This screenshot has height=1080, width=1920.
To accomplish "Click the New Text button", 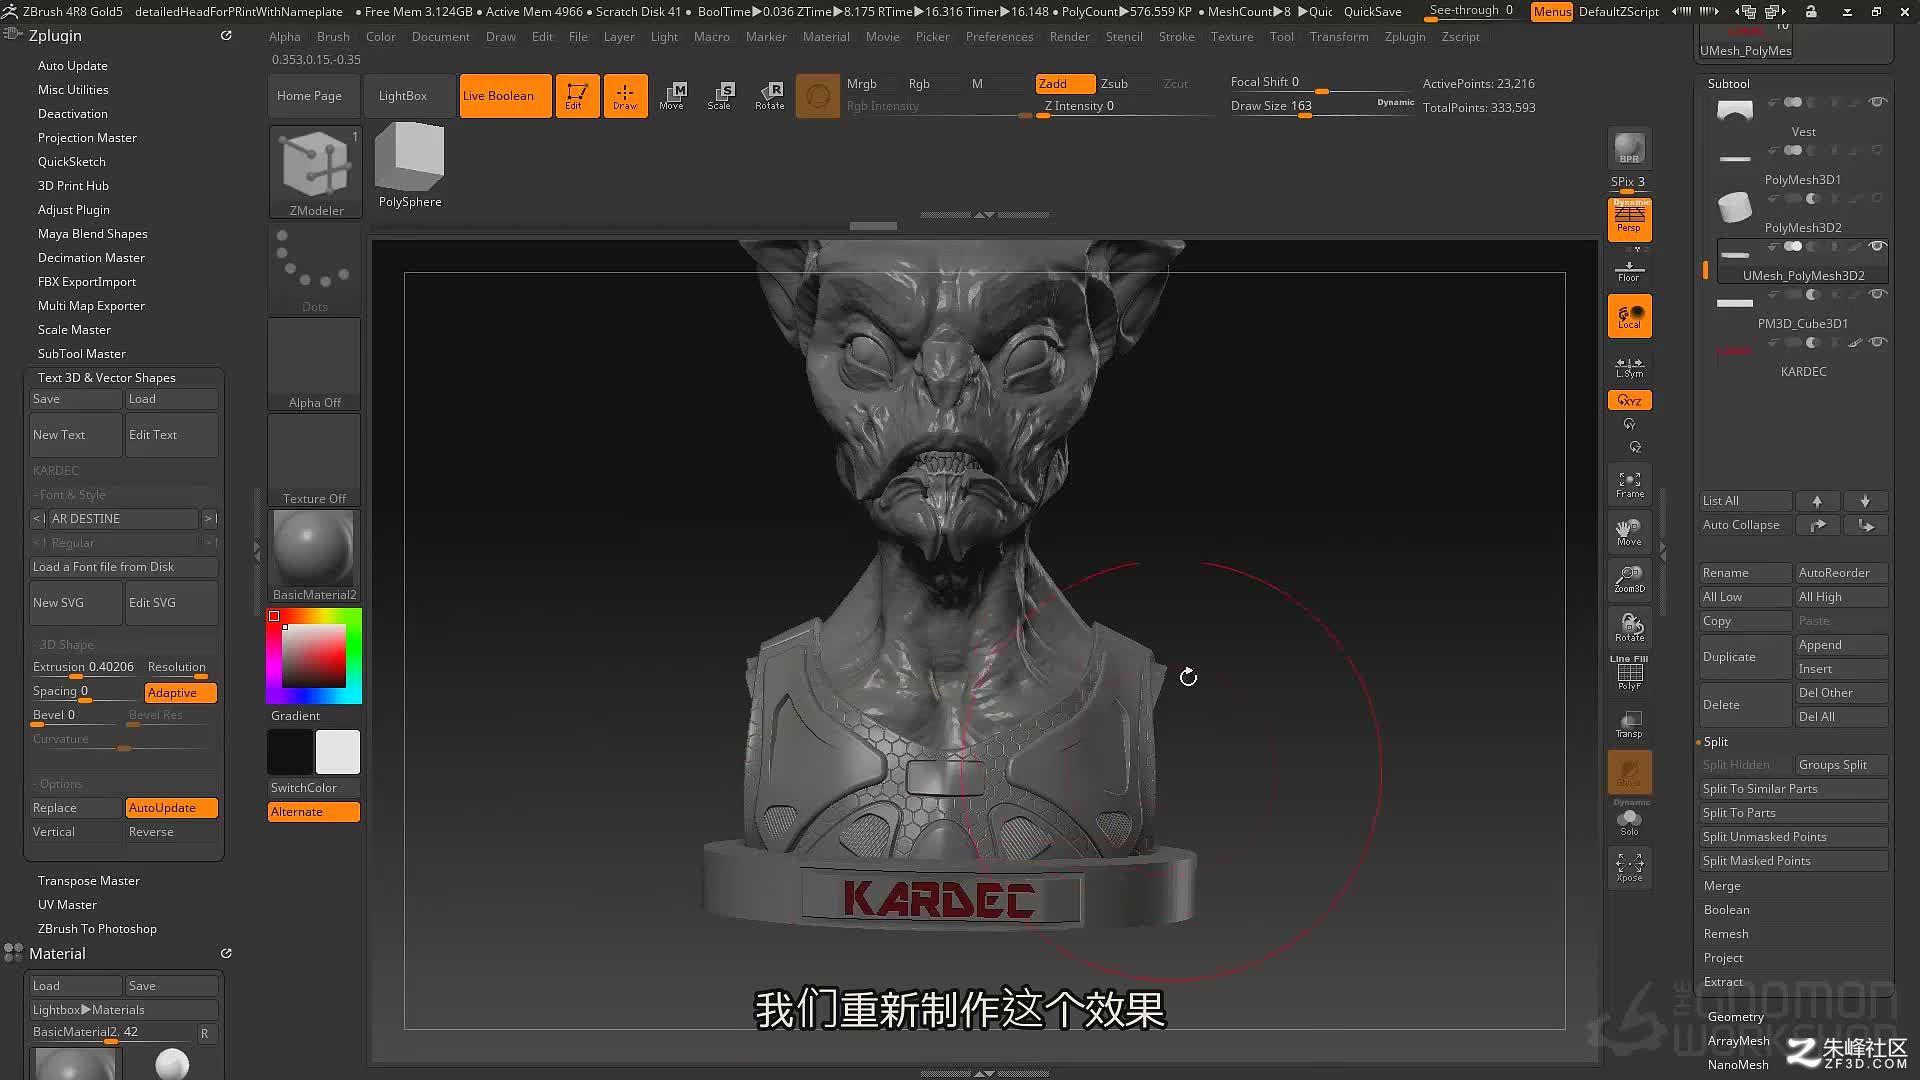I will click(x=76, y=435).
